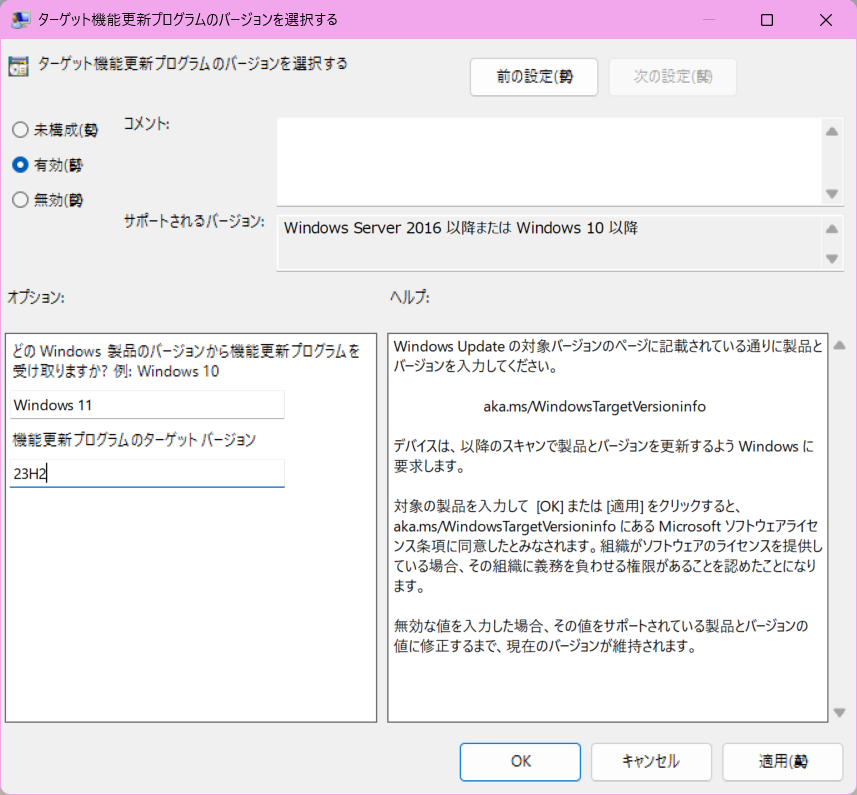Click the comment box scroll-up arrow
857x795 pixels.
click(x=832, y=131)
